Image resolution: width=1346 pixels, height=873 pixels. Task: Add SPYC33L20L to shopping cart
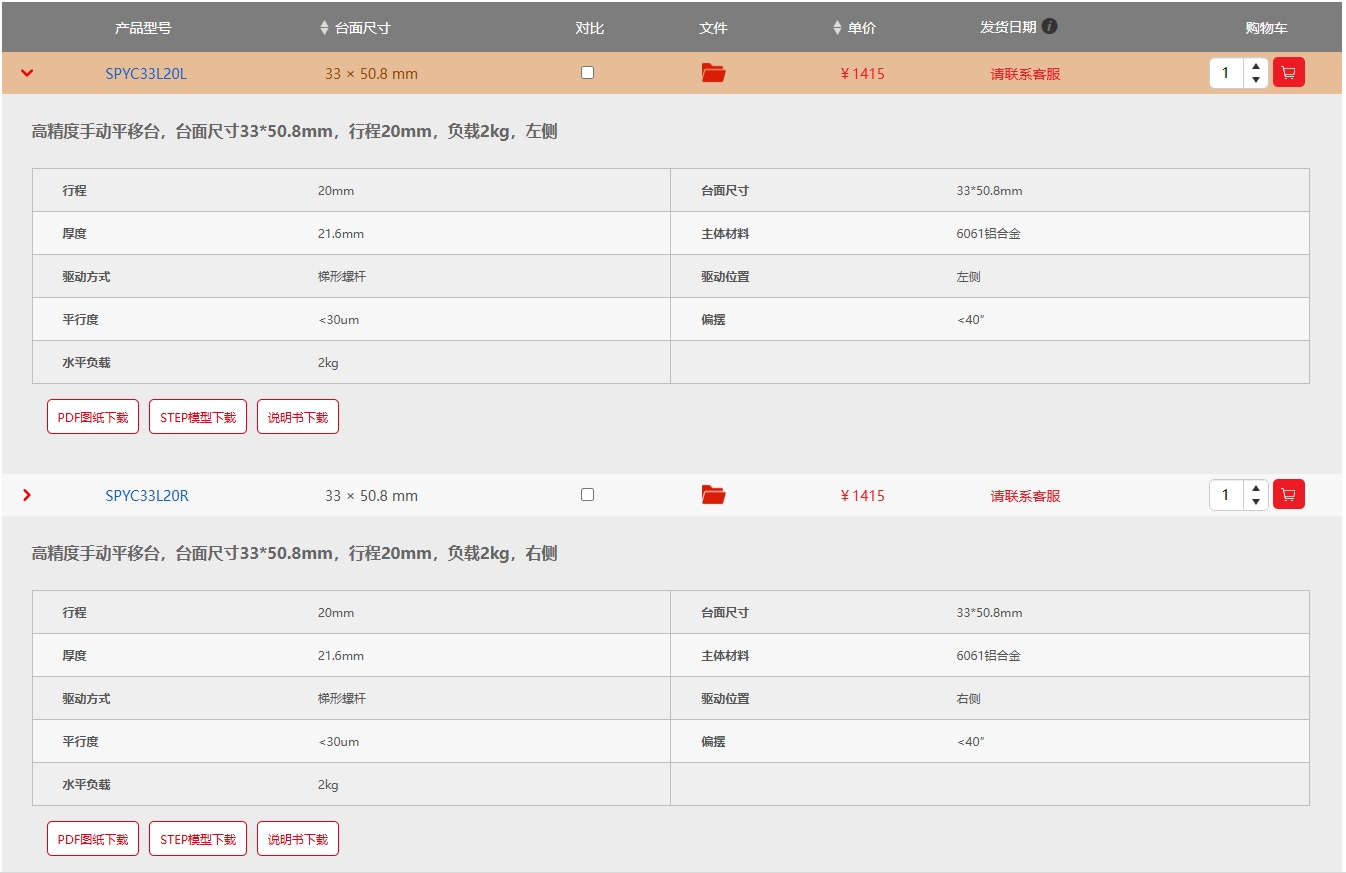[1288, 73]
